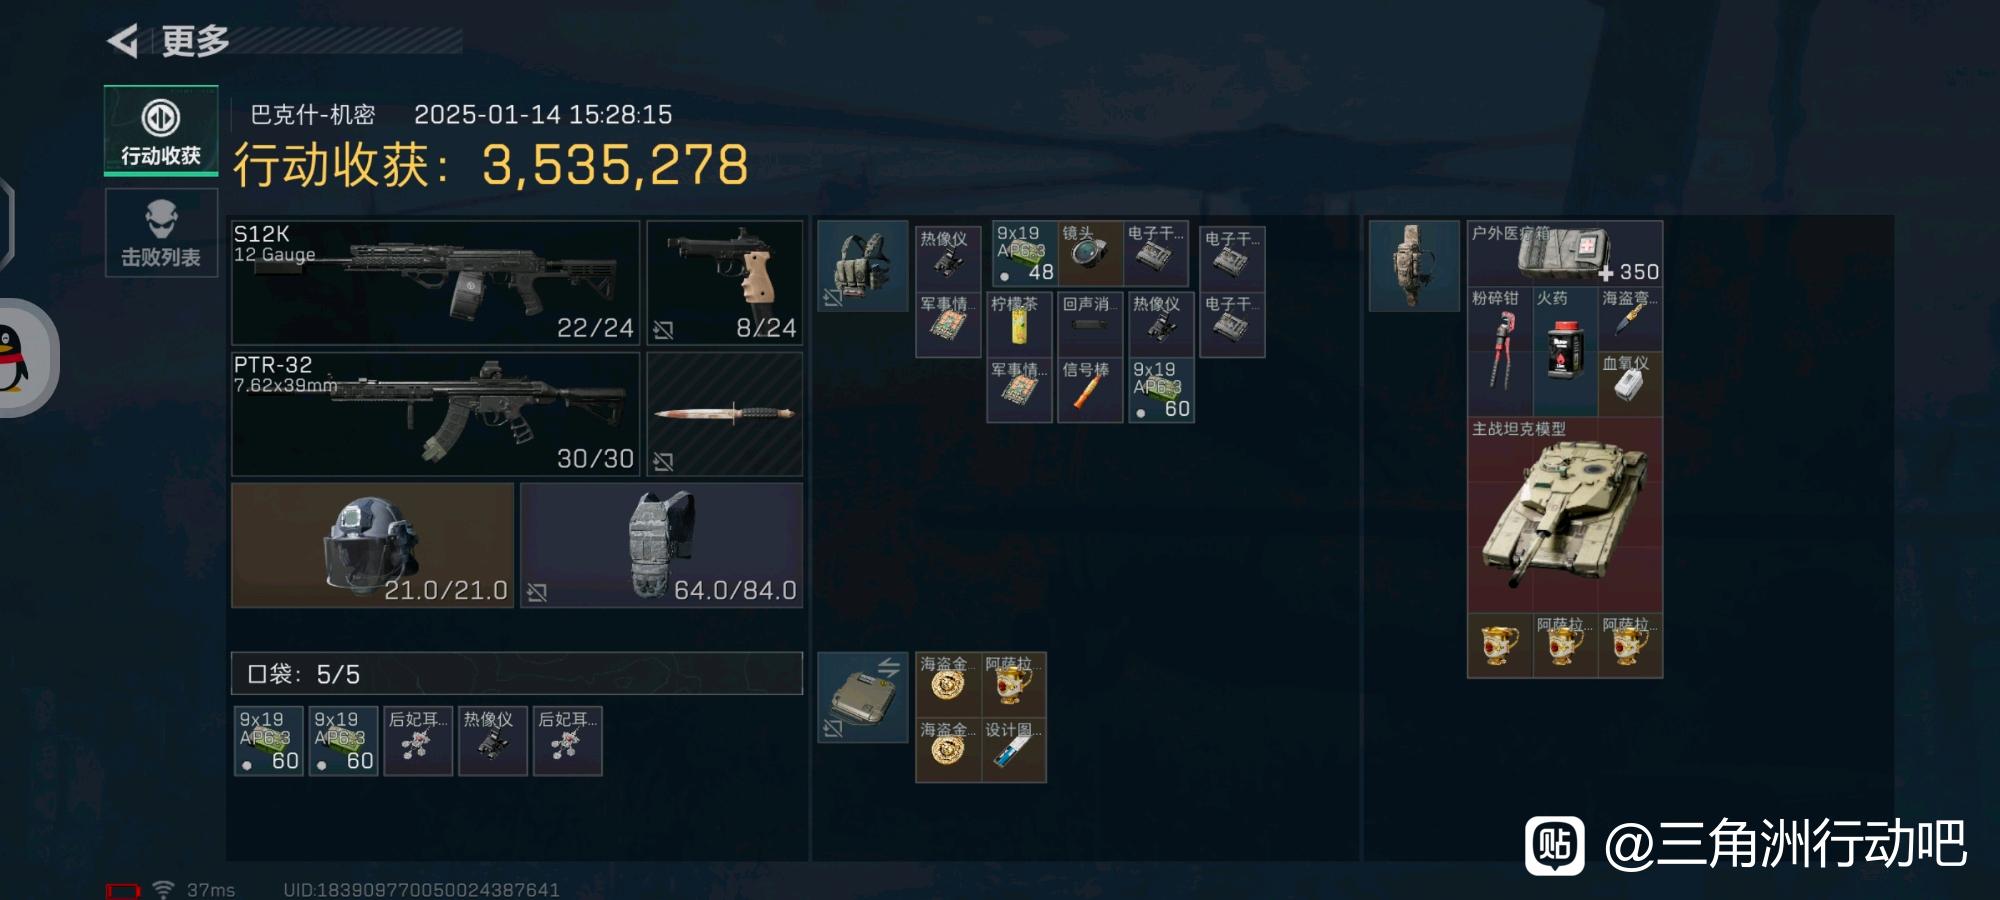Go back using the arrow next to 更多
2000x900 pixels.
pos(123,41)
